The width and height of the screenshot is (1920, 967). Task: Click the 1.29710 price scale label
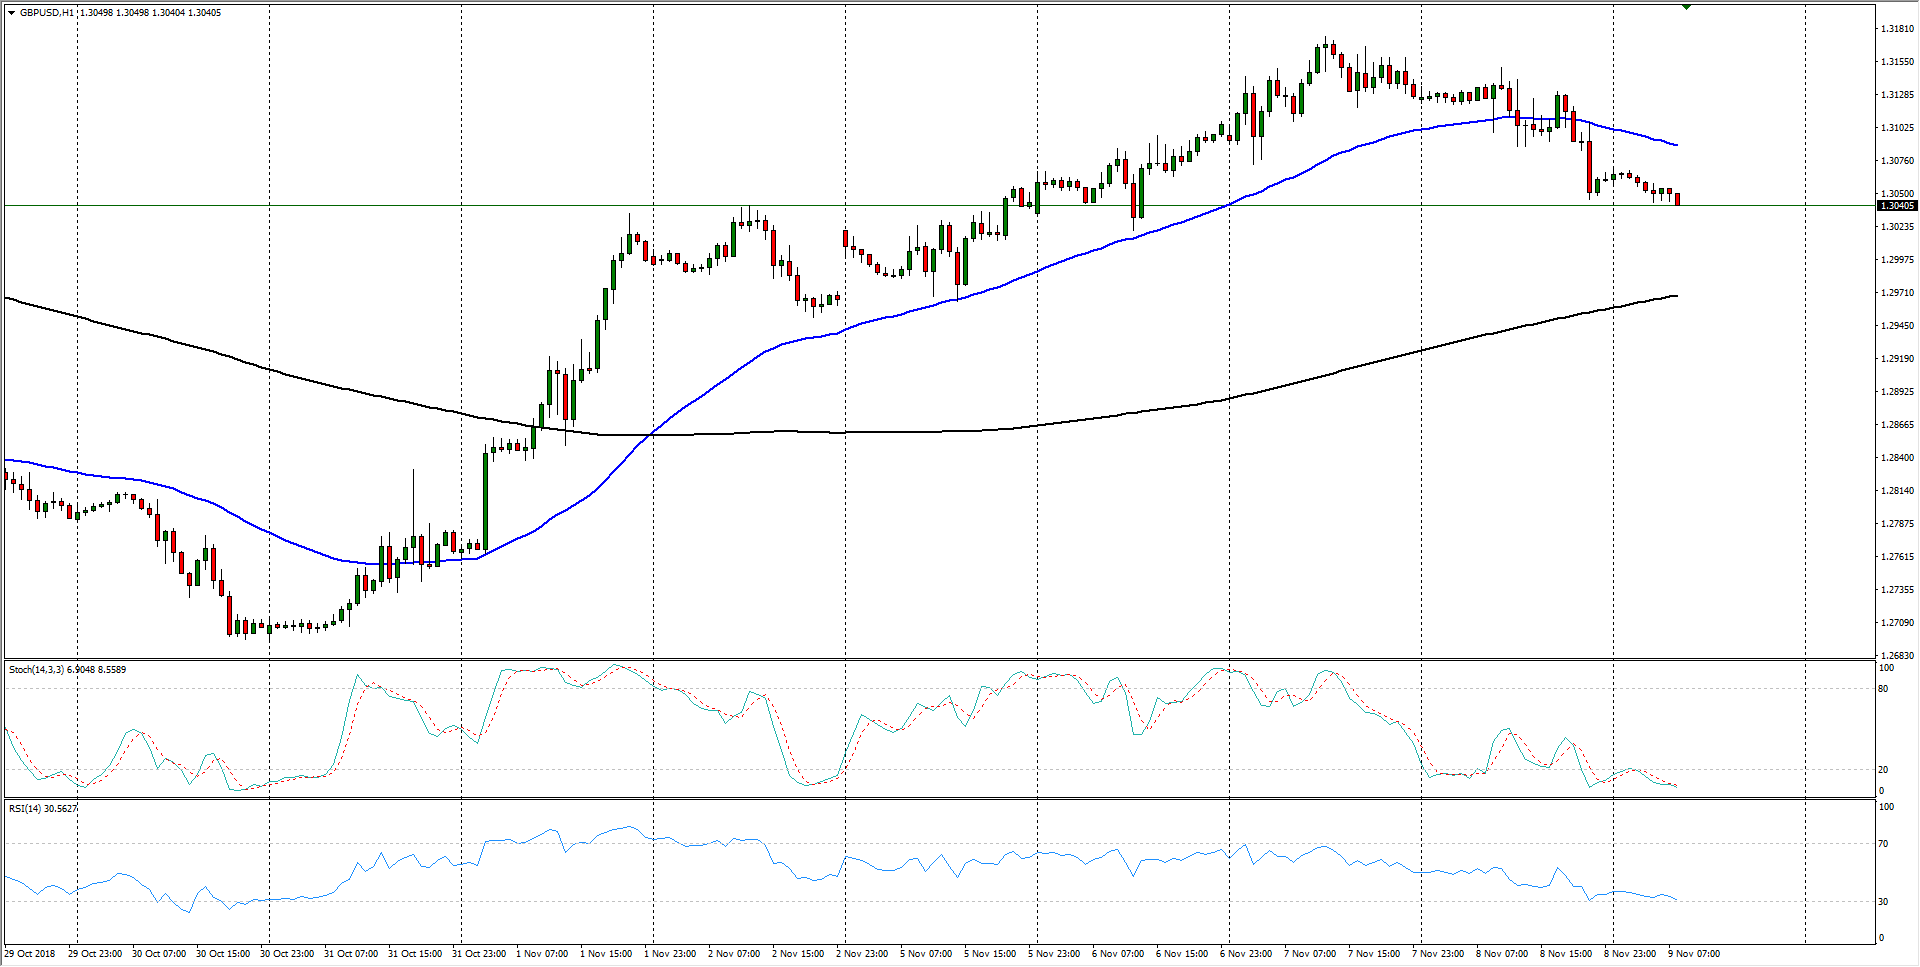click(x=1897, y=293)
